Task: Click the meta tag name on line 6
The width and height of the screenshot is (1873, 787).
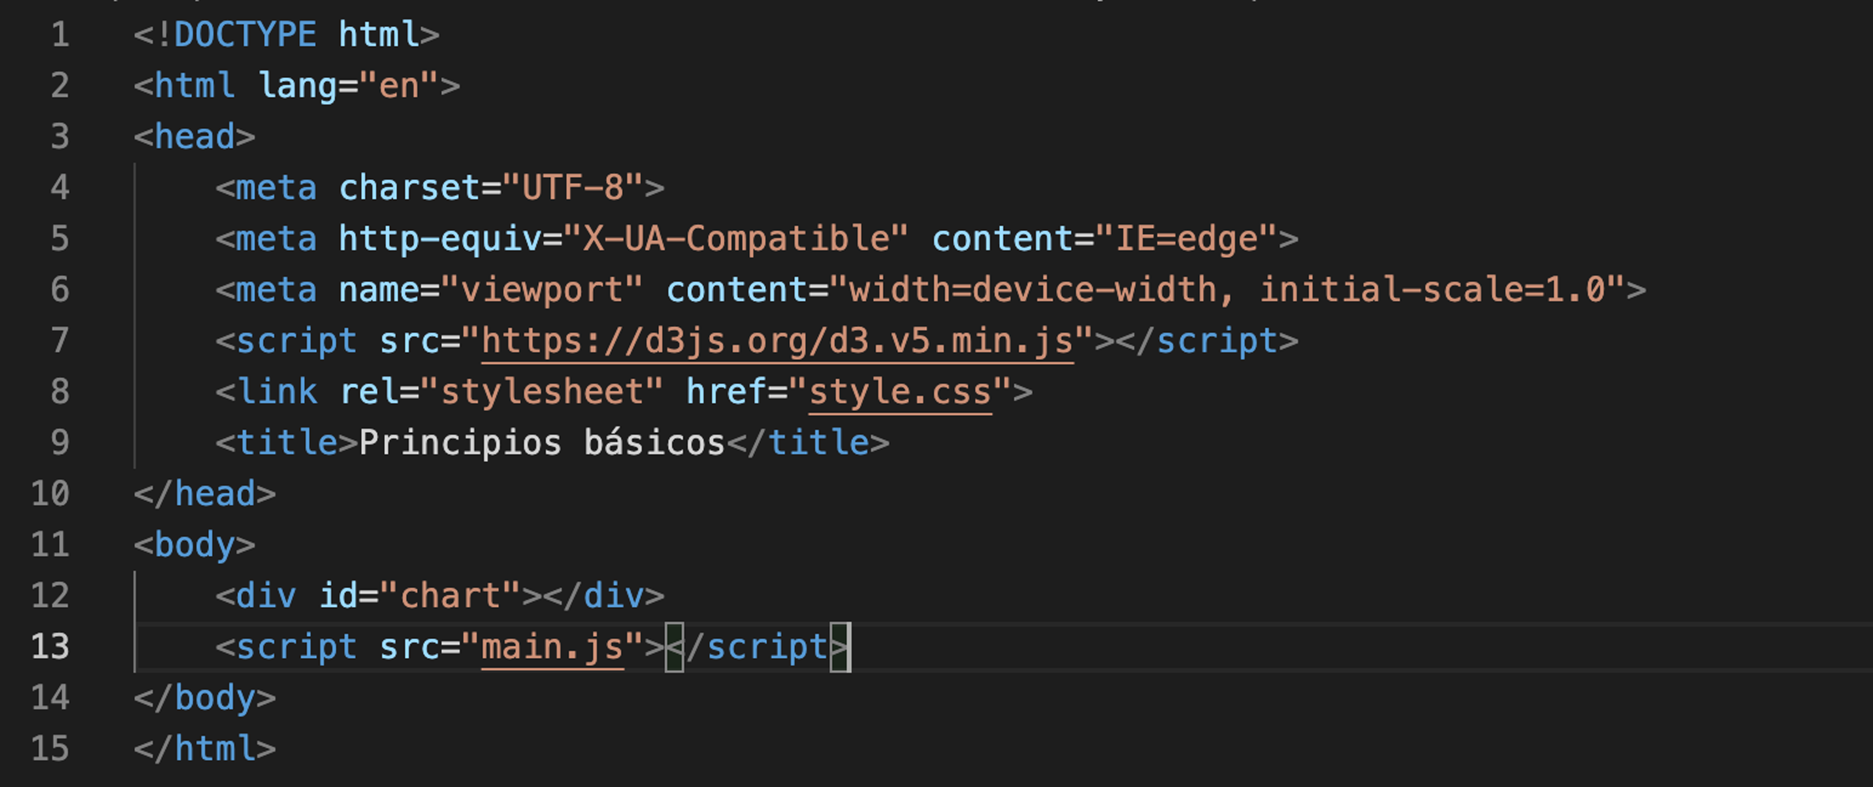Action: pos(276,290)
